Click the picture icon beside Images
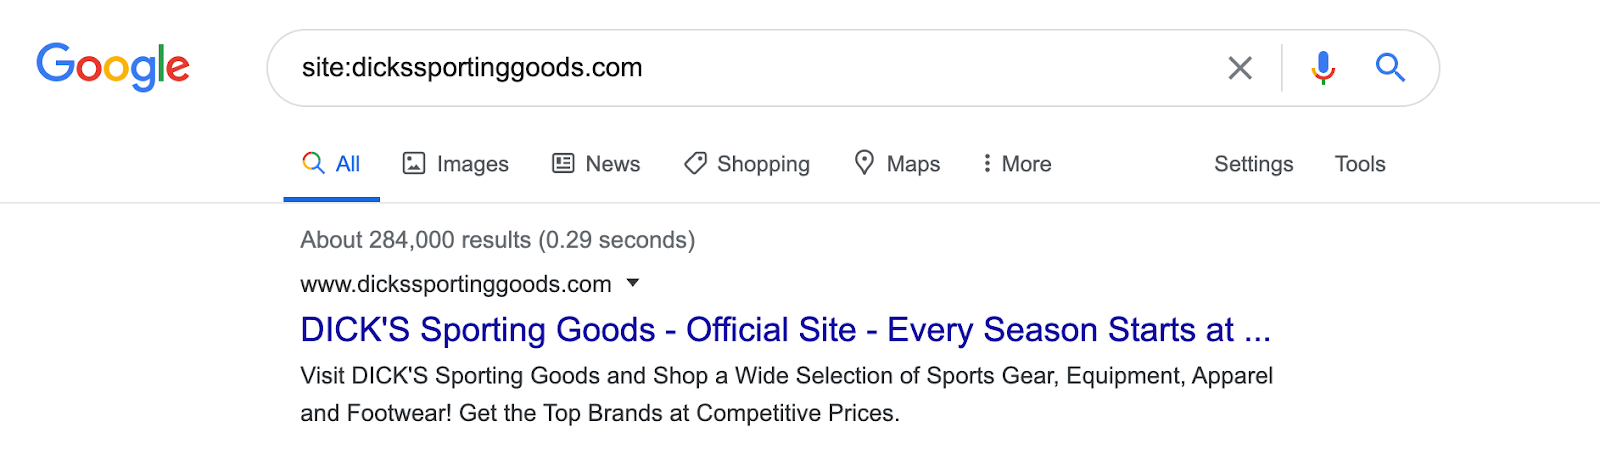The height and width of the screenshot is (455, 1600). tap(414, 163)
